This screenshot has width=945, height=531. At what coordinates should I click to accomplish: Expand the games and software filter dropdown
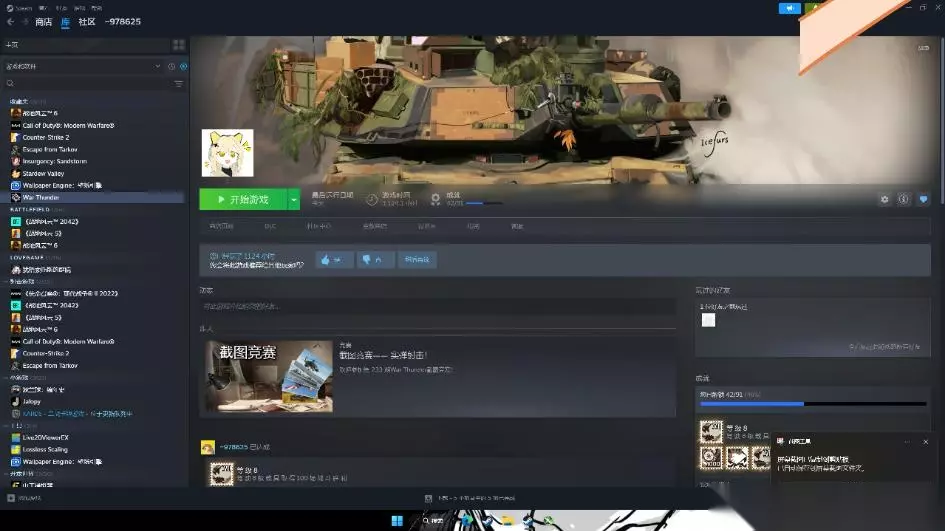83,66
